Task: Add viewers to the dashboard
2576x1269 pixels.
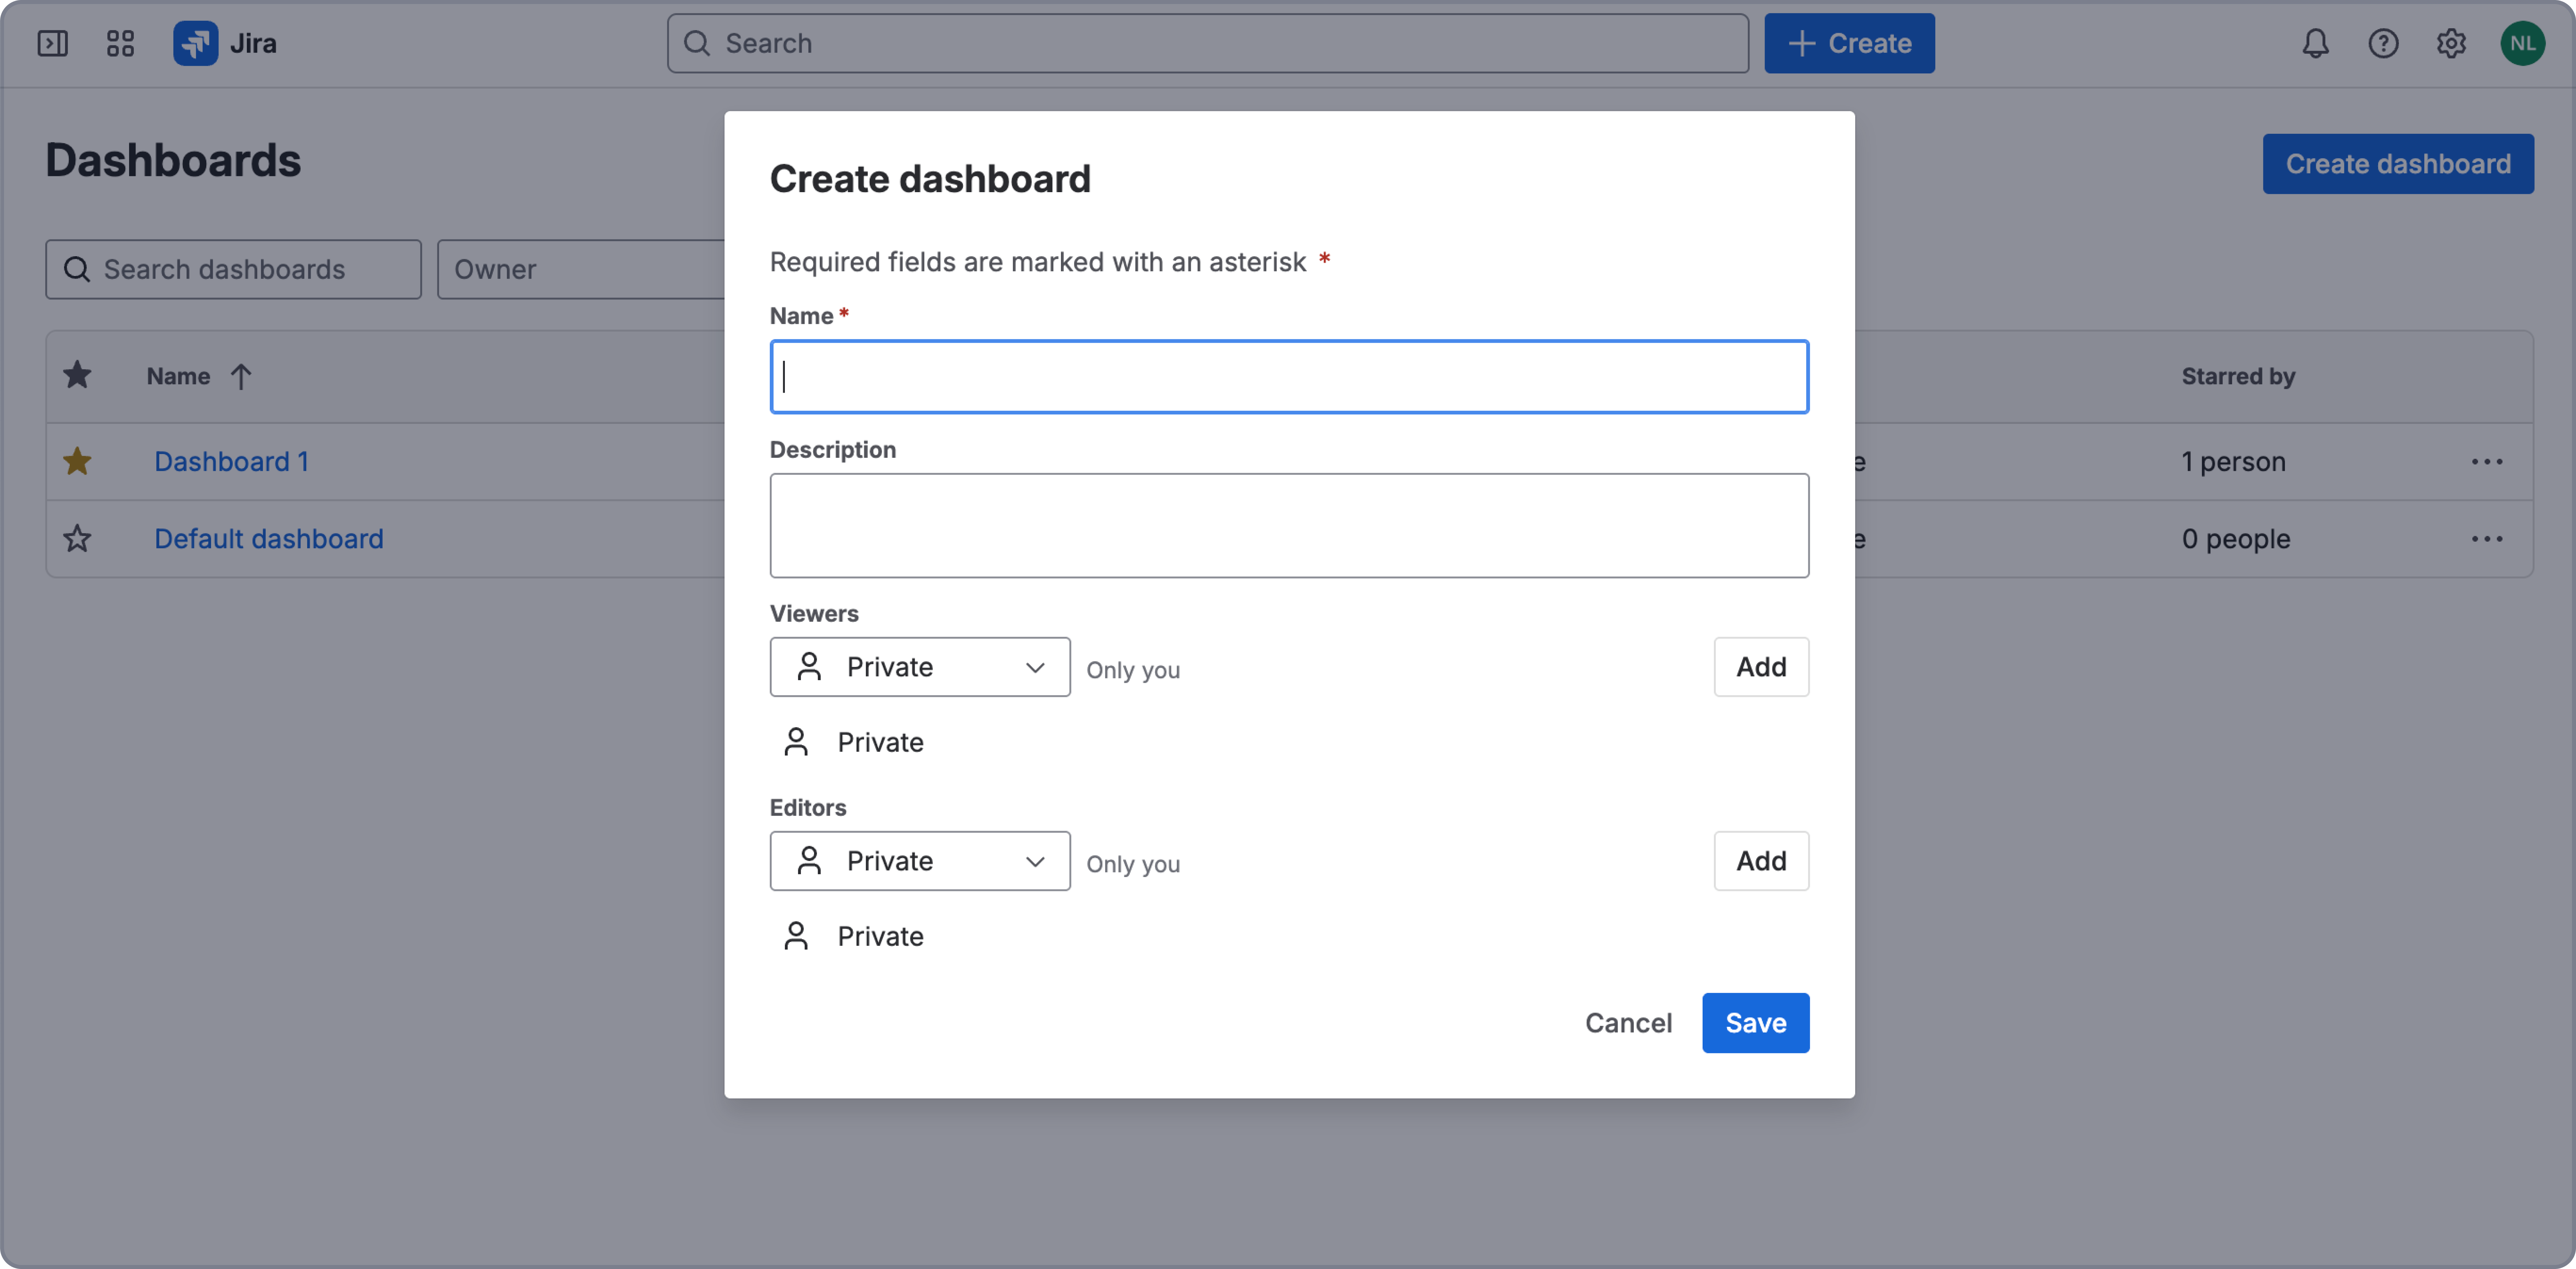Action: (x=1760, y=667)
